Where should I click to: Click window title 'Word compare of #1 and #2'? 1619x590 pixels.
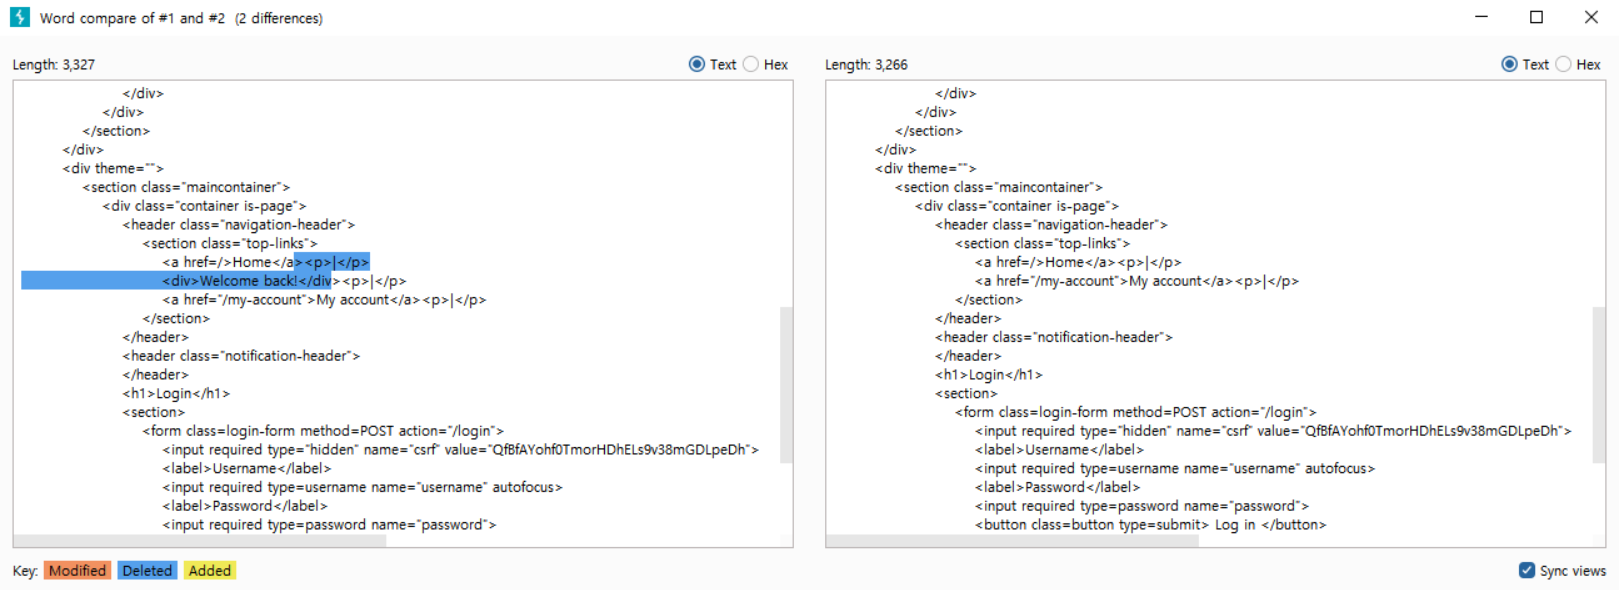[x=132, y=18]
